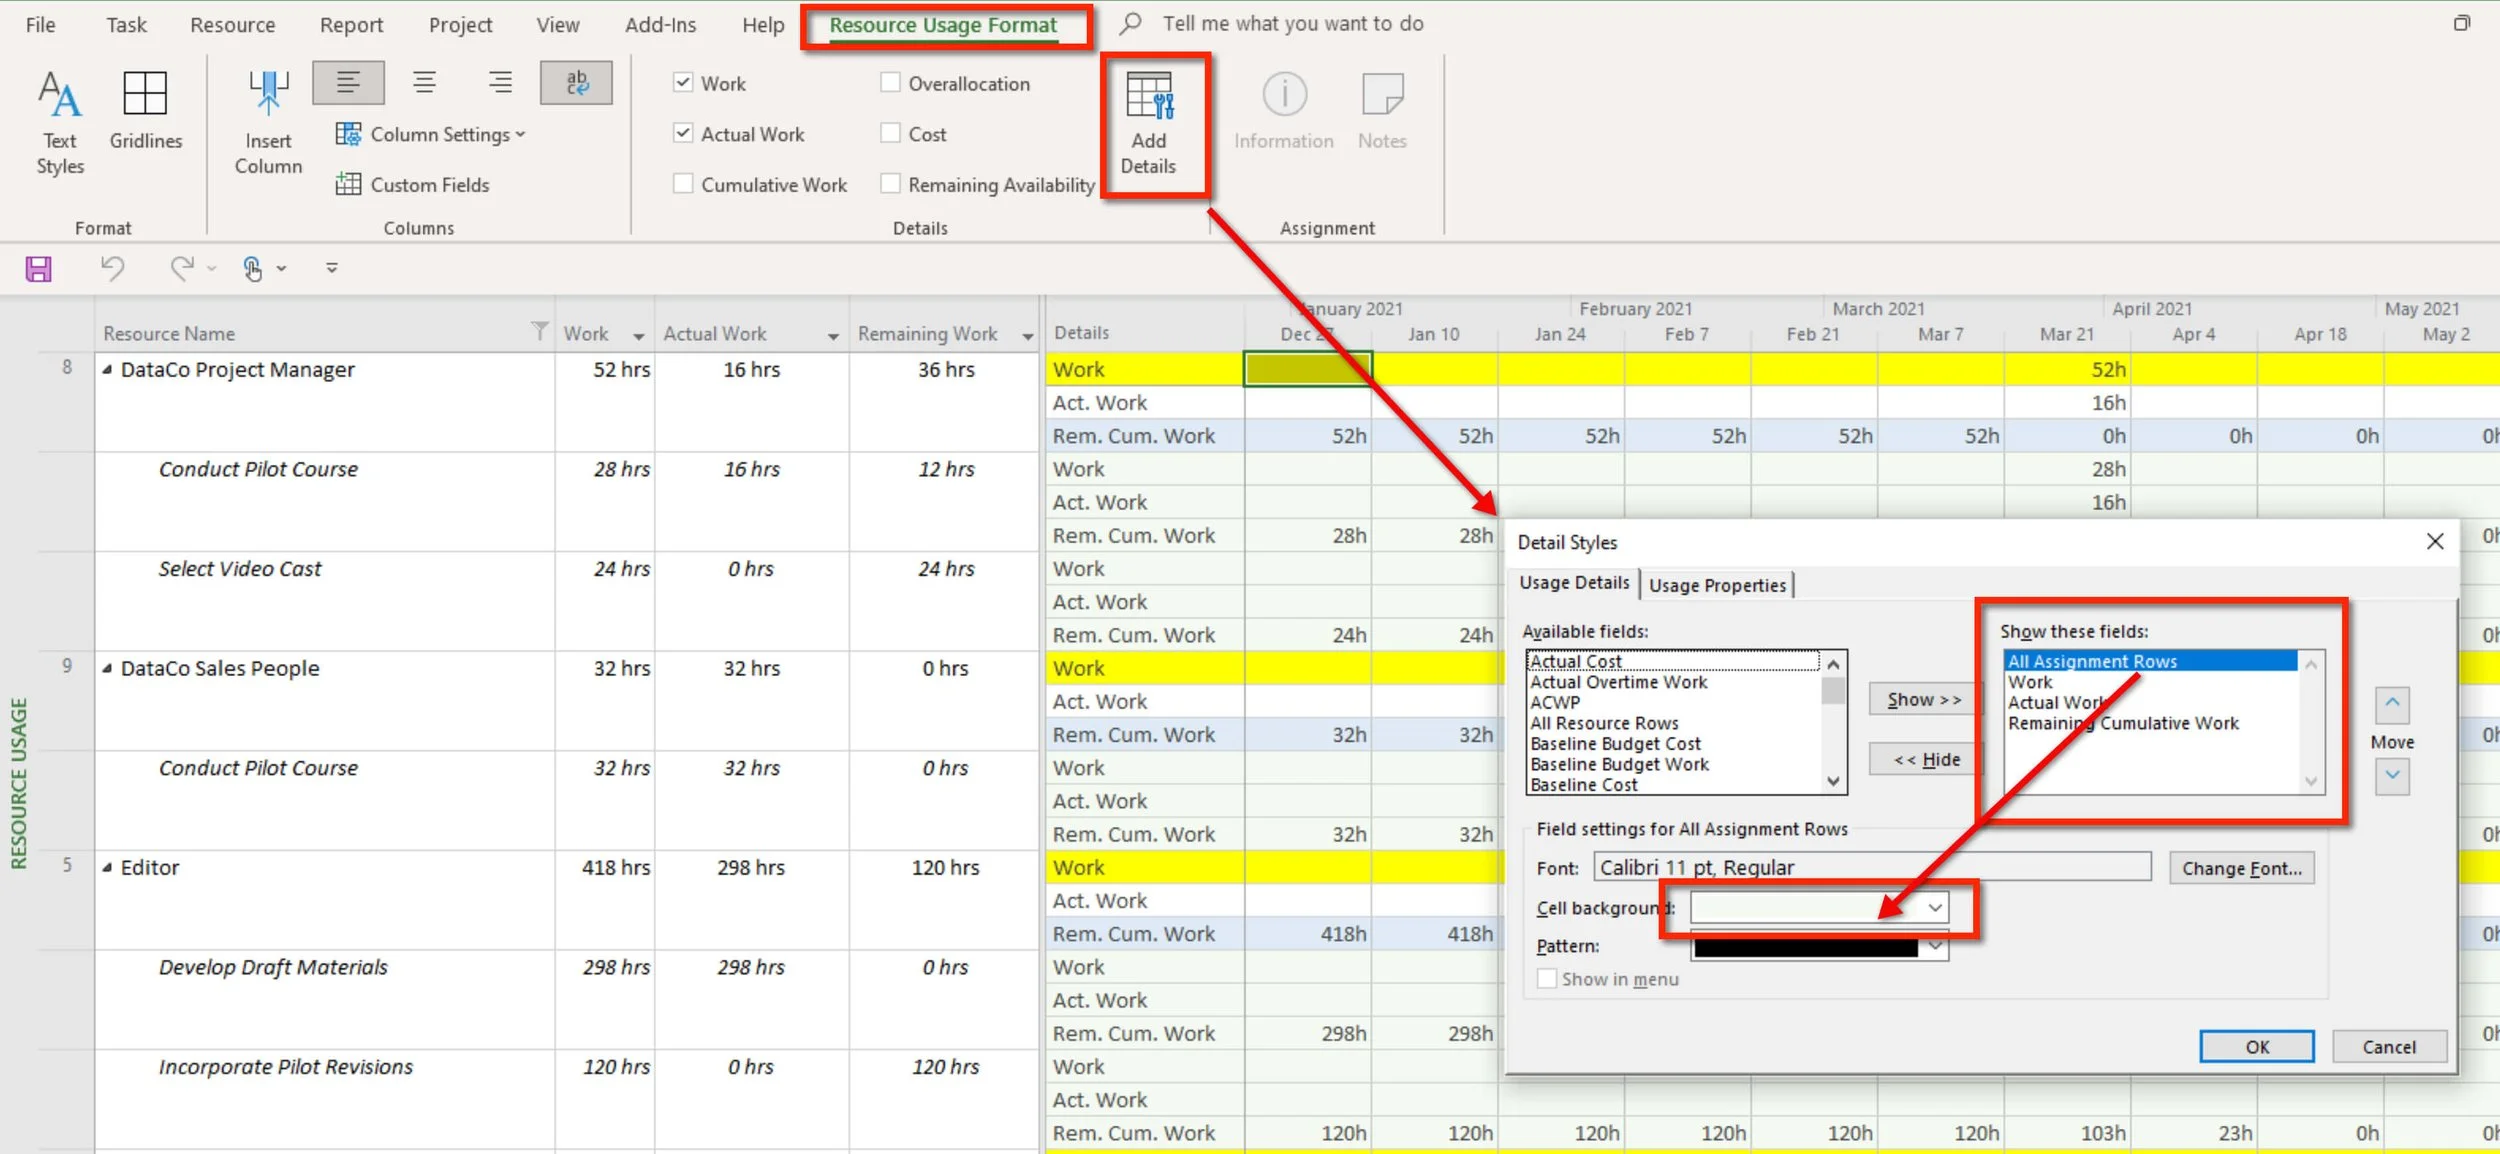The image size is (2500, 1154).
Task: Click the Tell me search magnifier icon
Action: pos(1130,23)
